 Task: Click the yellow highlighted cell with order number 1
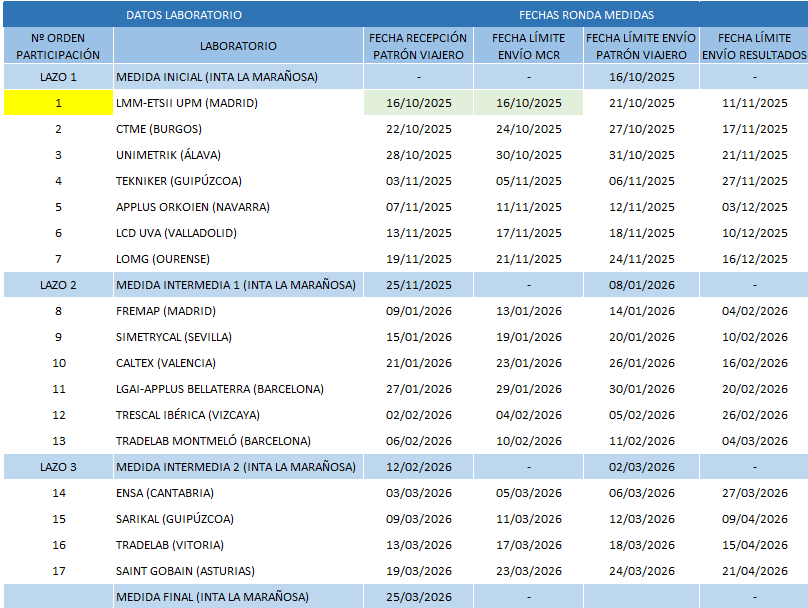pos(58,103)
